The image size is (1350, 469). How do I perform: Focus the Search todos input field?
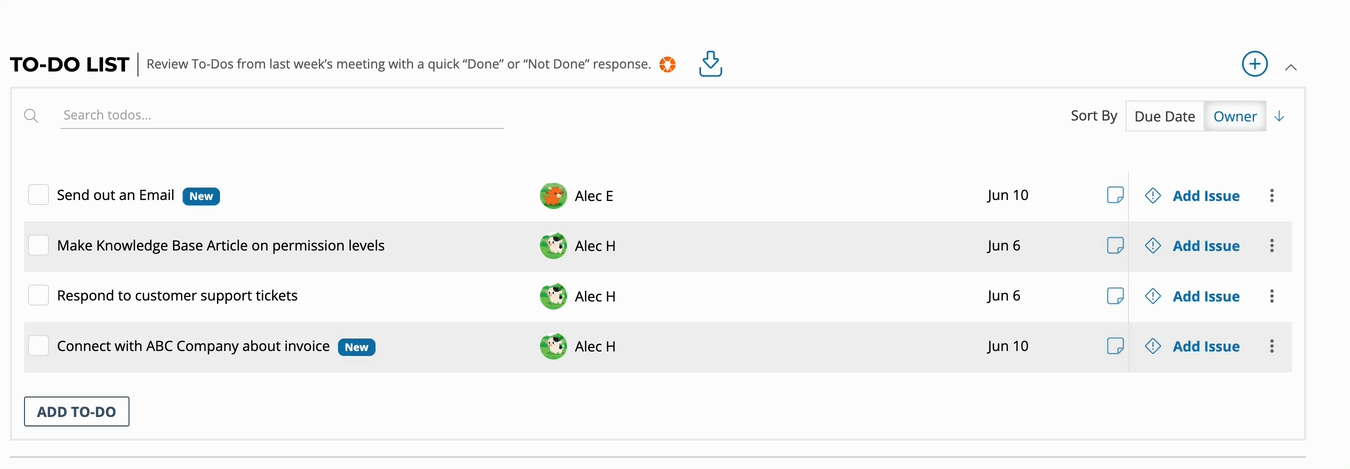(282, 115)
